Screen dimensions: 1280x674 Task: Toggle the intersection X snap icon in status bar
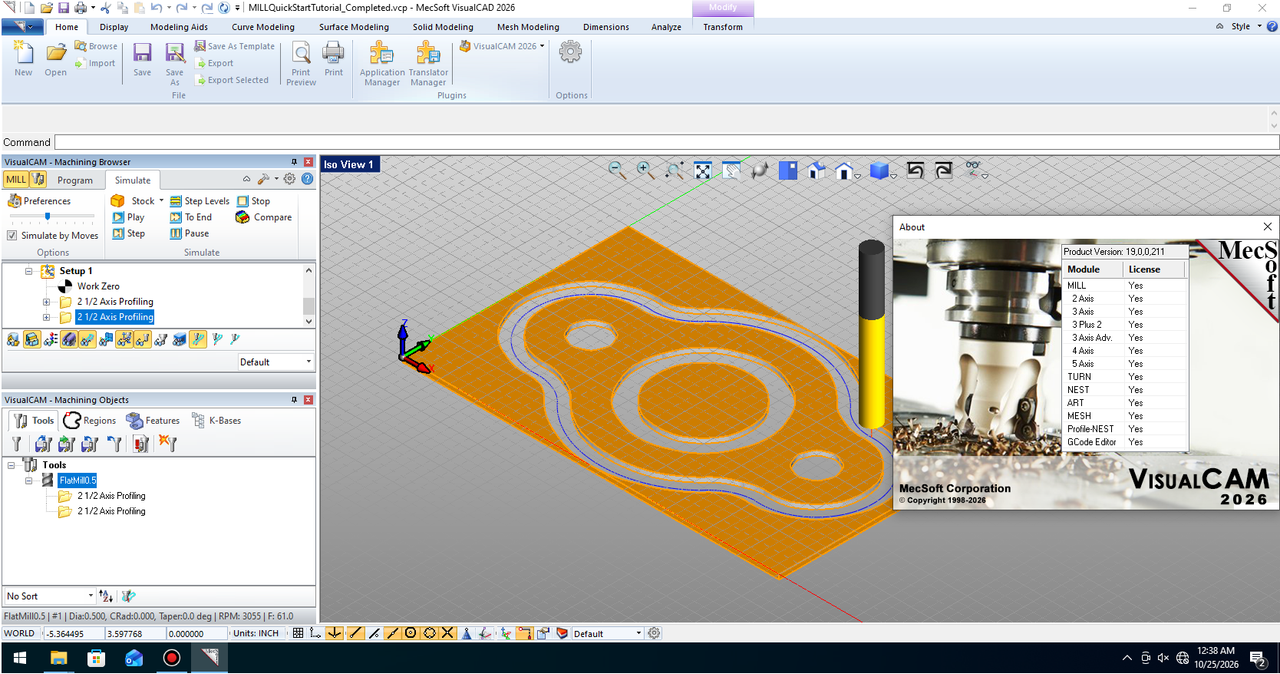pos(448,633)
